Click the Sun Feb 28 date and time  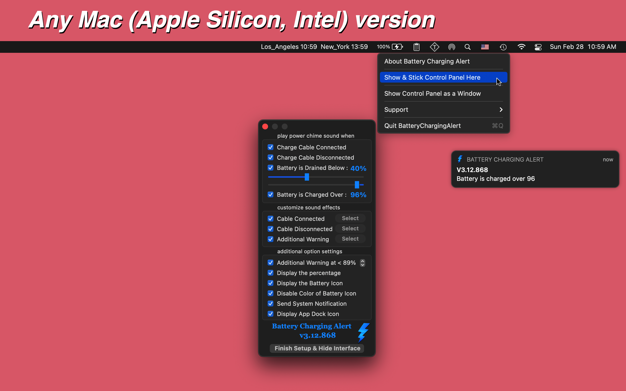pyautogui.click(x=582, y=47)
